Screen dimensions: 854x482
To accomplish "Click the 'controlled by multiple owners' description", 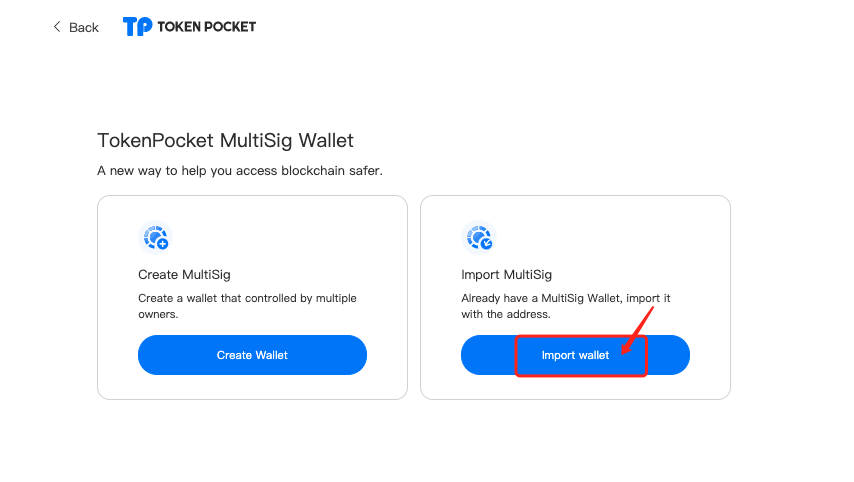I will pos(247,306).
